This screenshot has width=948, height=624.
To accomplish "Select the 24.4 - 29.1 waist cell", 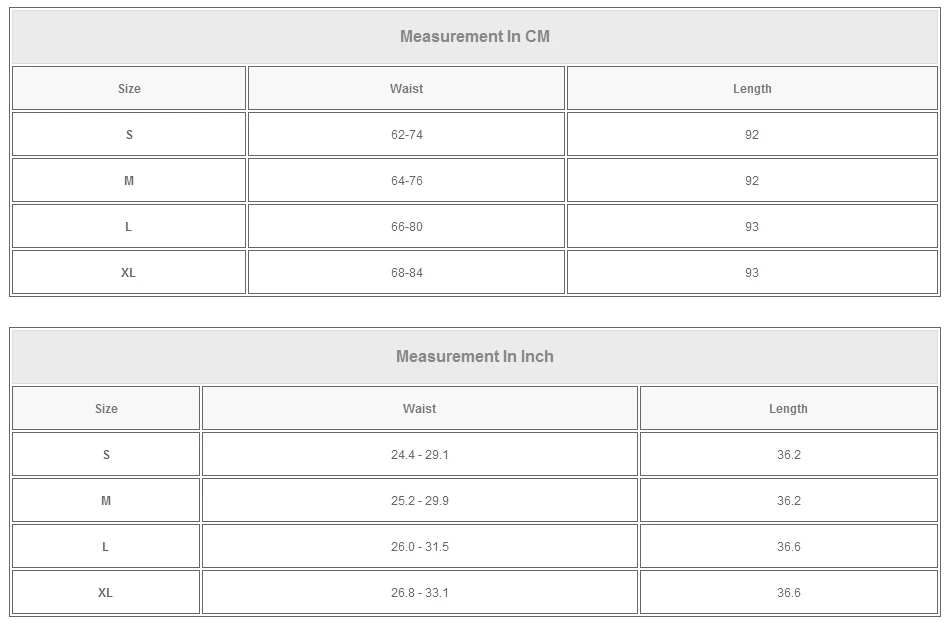I will [x=419, y=455].
